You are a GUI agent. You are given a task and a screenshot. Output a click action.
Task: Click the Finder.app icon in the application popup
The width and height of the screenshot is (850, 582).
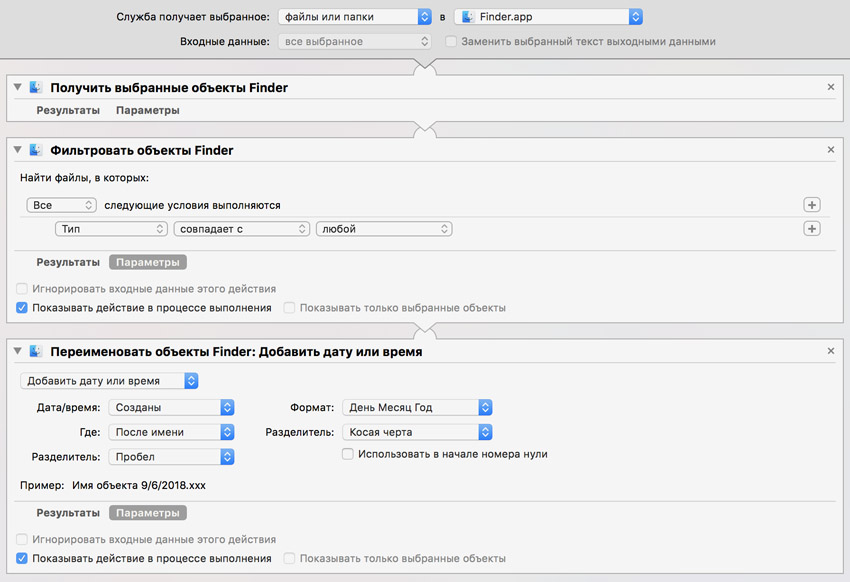467,17
